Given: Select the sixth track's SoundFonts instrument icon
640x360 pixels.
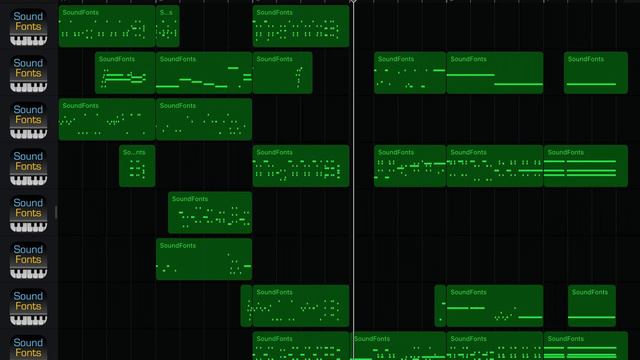Looking at the screenshot, I should tap(28, 260).
